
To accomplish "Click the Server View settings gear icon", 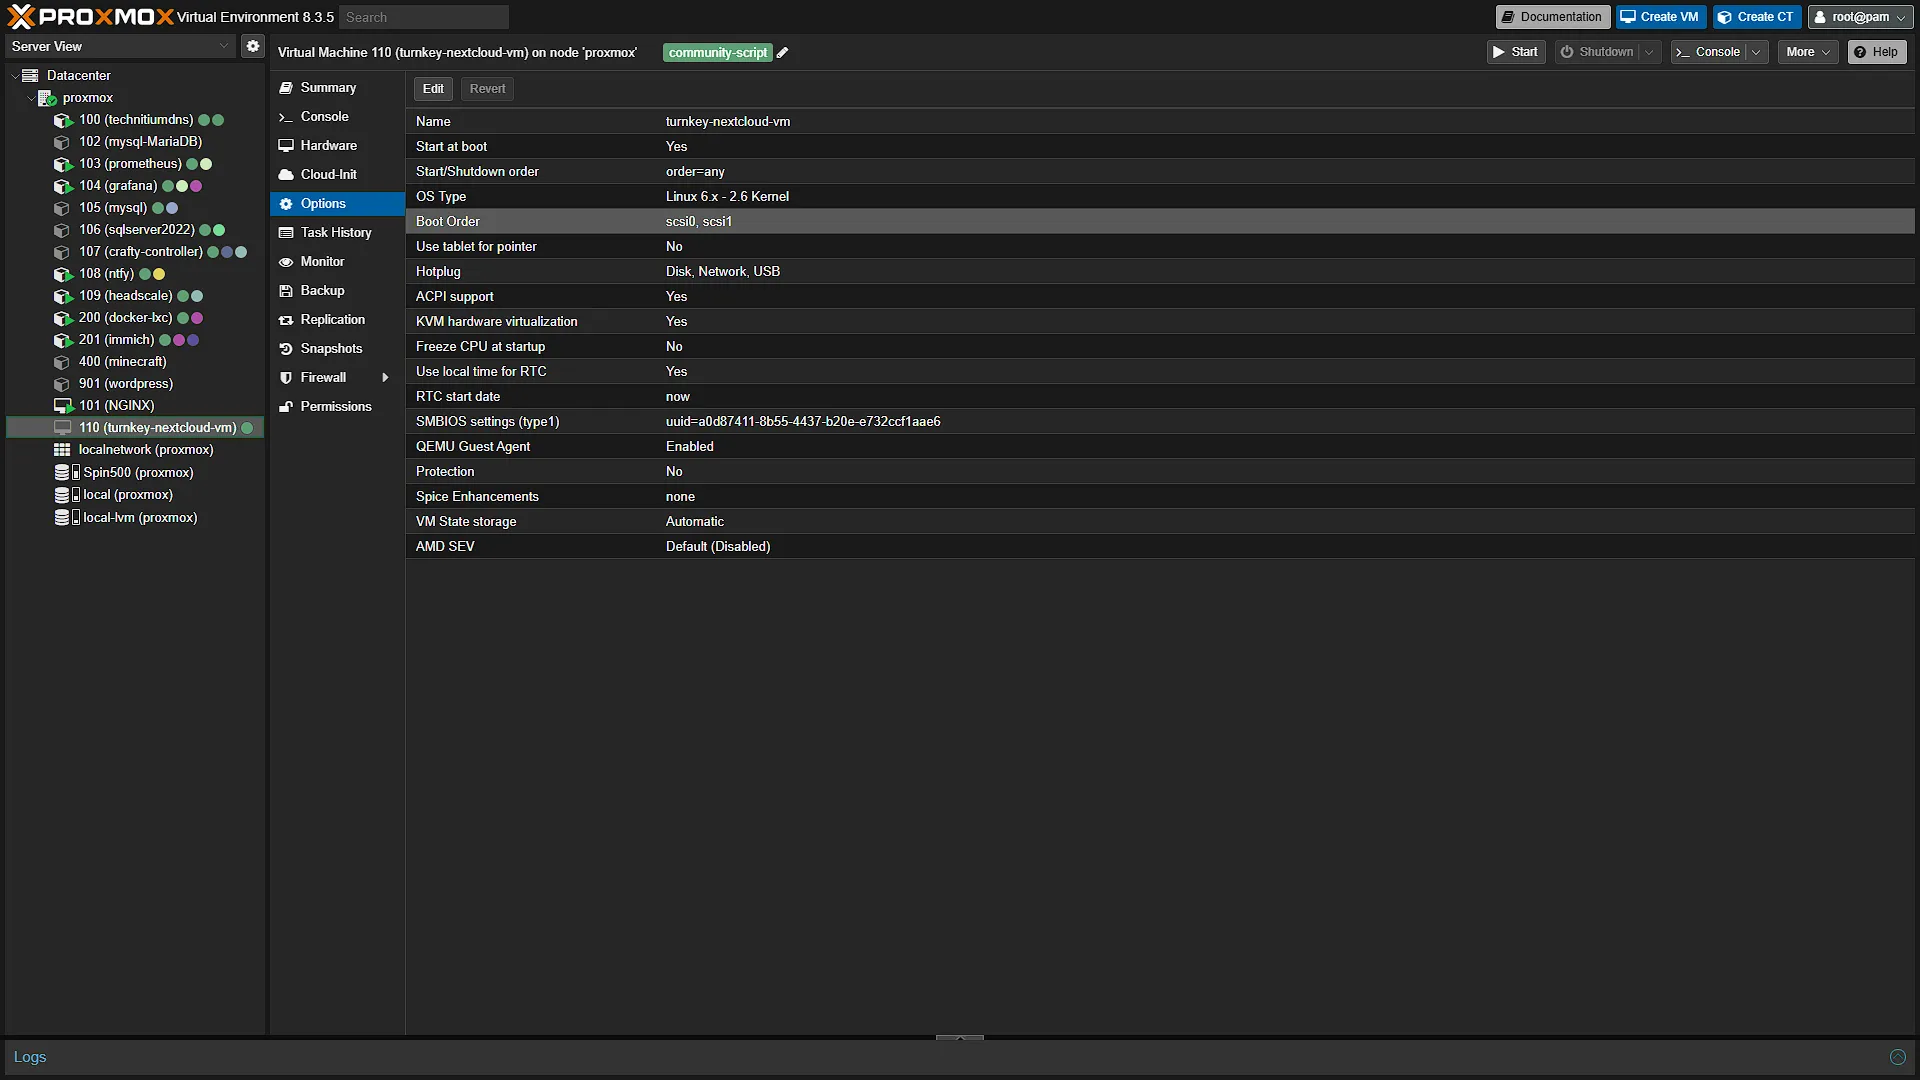I will pos(253,46).
